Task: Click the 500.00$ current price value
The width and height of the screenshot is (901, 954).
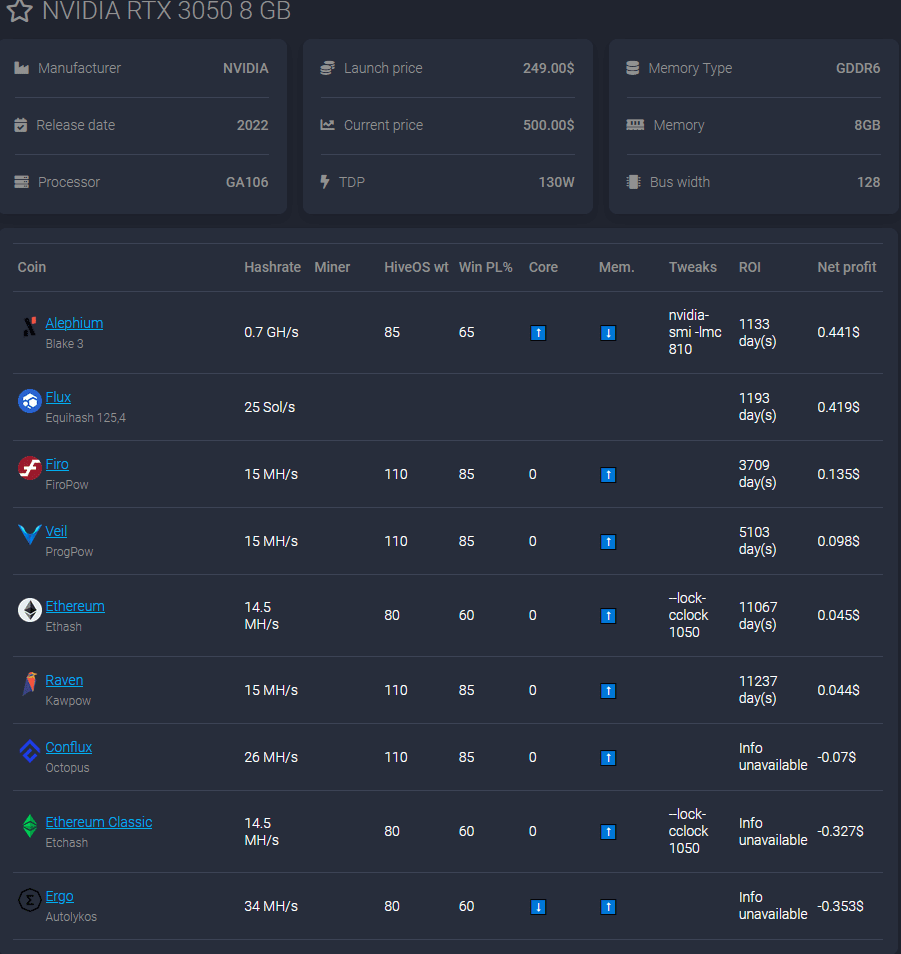Action: tap(549, 125)
